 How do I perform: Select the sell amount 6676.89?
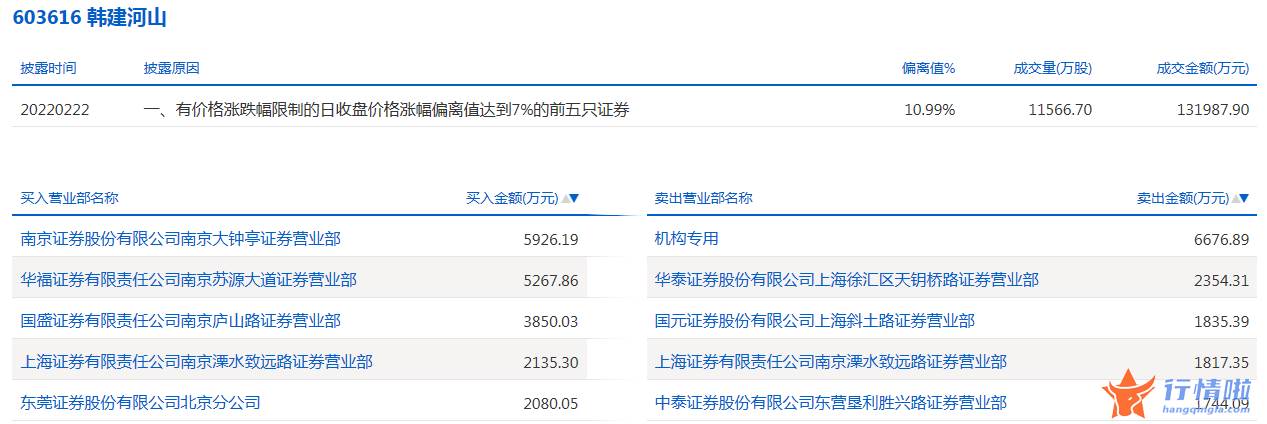(1222, 240)
